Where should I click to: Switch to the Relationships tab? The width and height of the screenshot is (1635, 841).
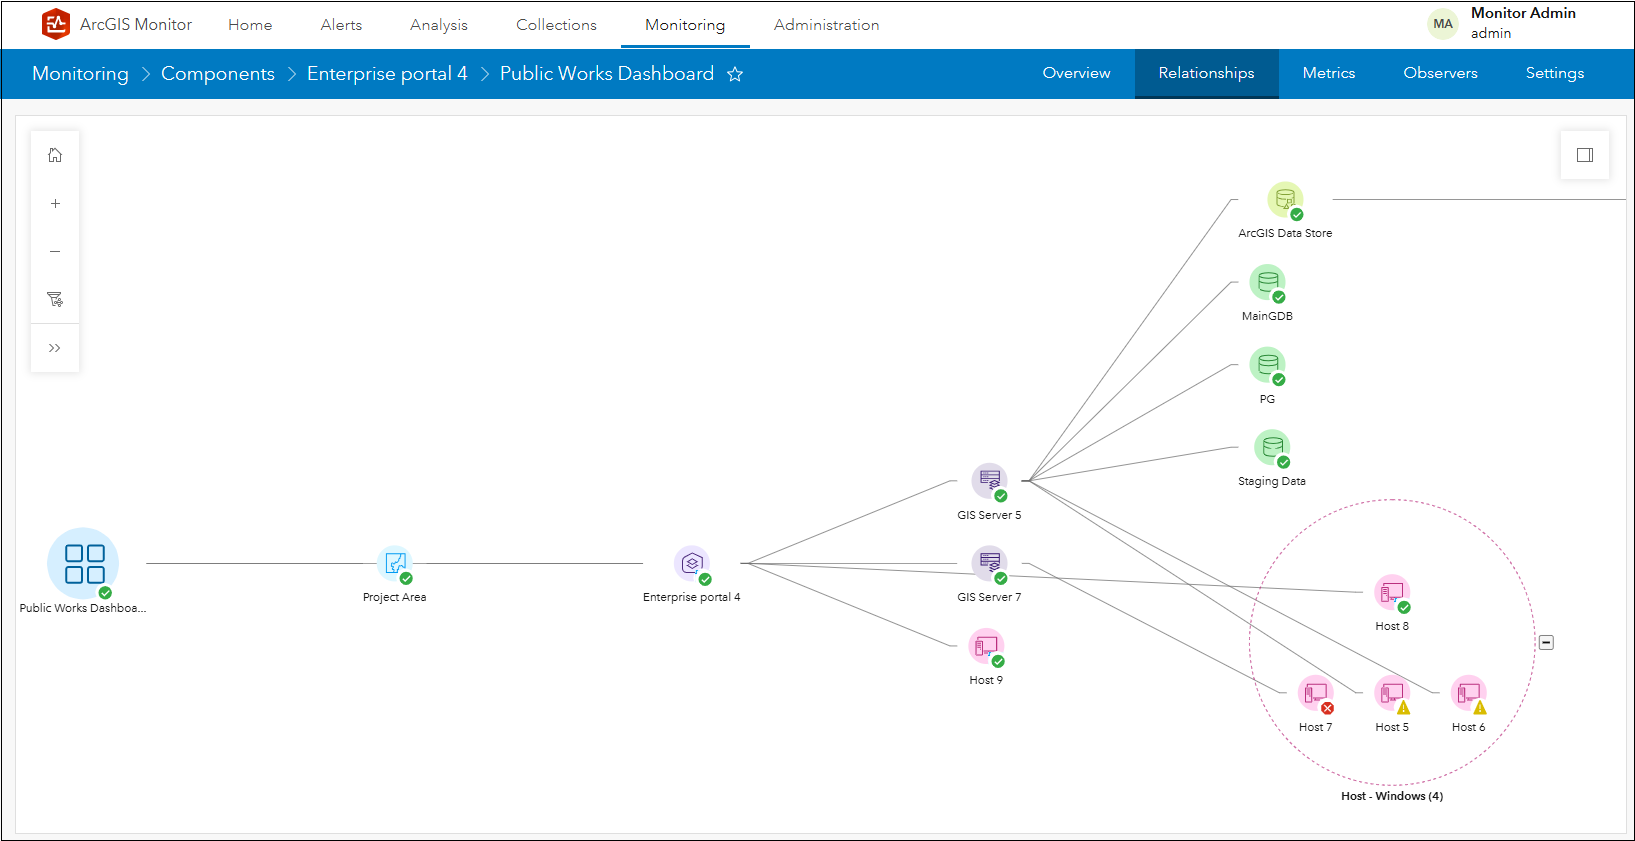pyautogui.click(x=1206, y=73)
